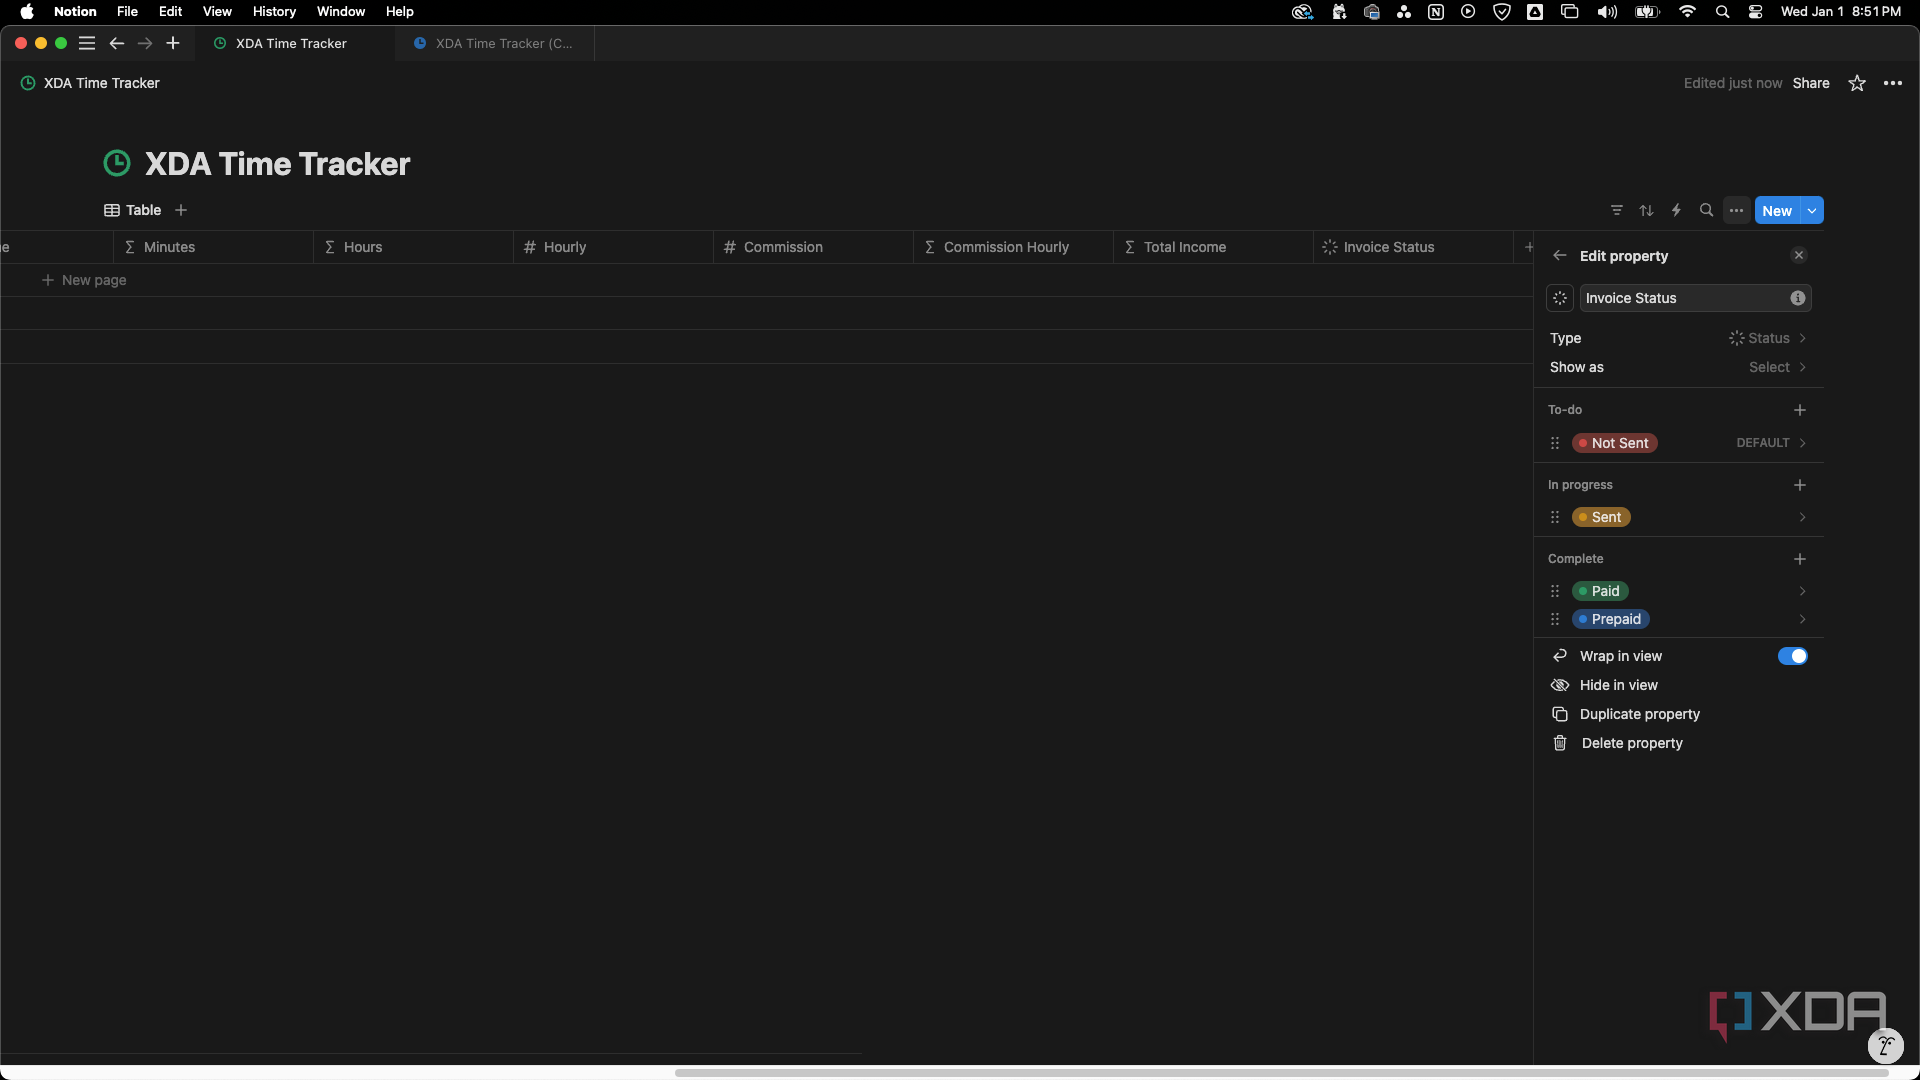This screenshot has height=1080, width=1920.
Task: Switch to XDA Time Tracker (C... tab
Action: point(494,43)
